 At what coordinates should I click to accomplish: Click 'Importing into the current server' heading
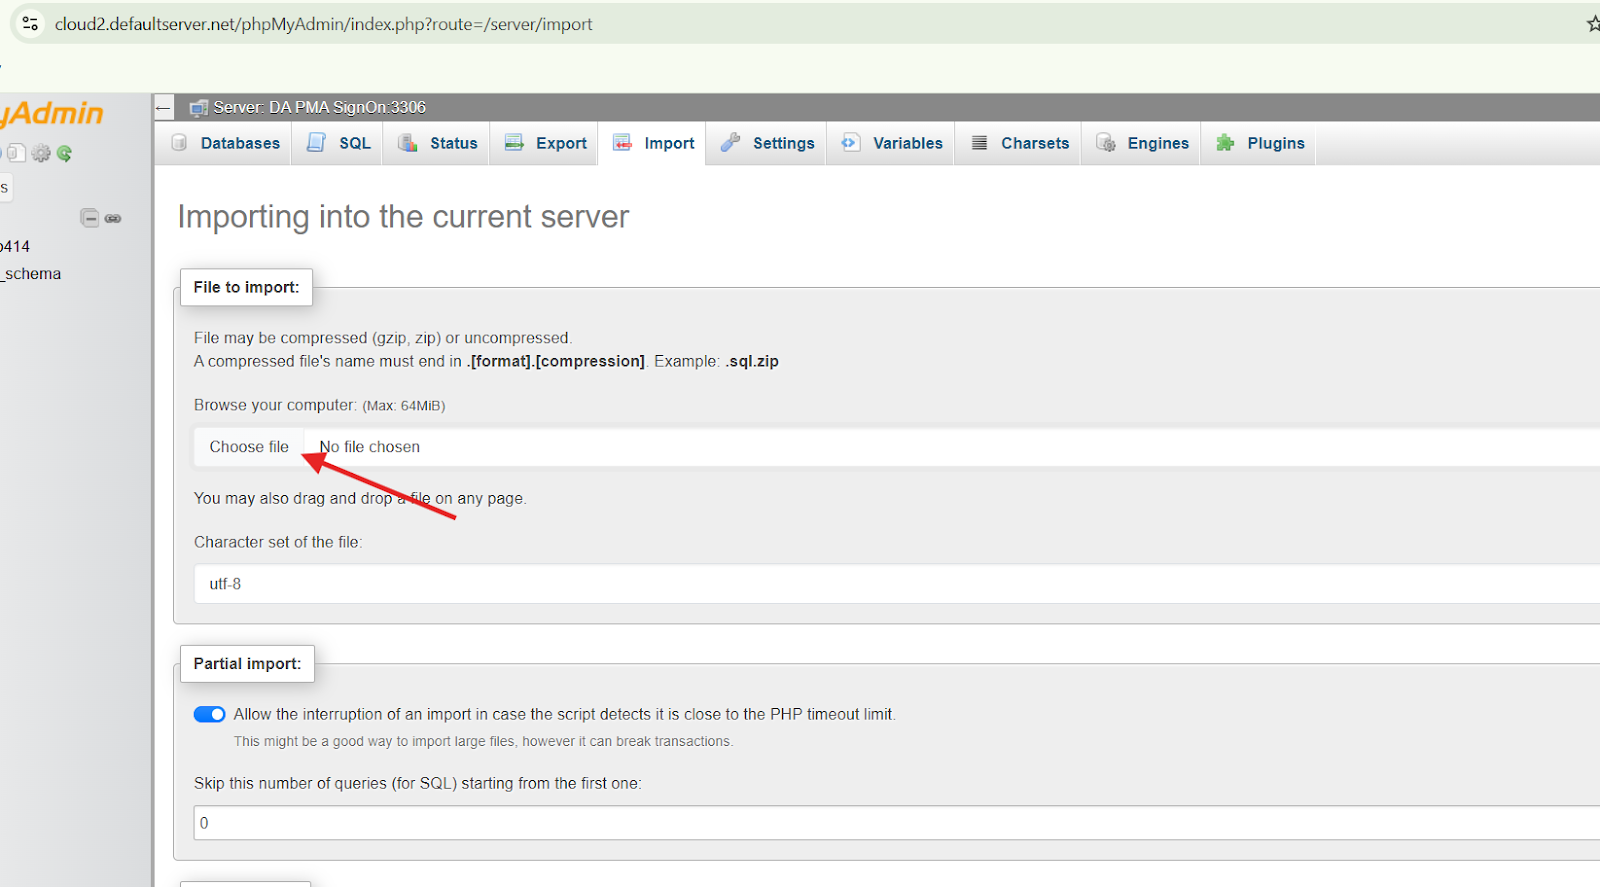pos(403,217)
